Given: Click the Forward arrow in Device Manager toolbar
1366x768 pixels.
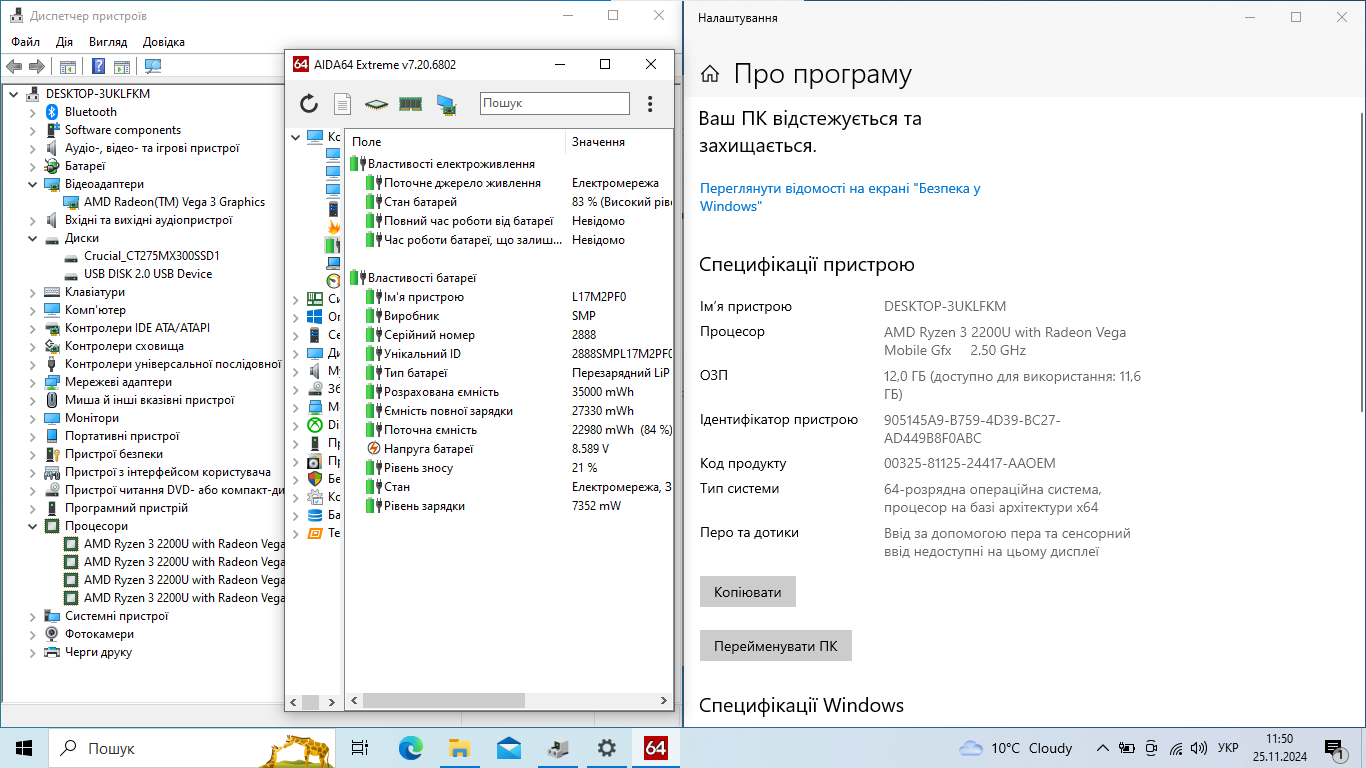Looking at the screenshot, I should pos(37,67).
